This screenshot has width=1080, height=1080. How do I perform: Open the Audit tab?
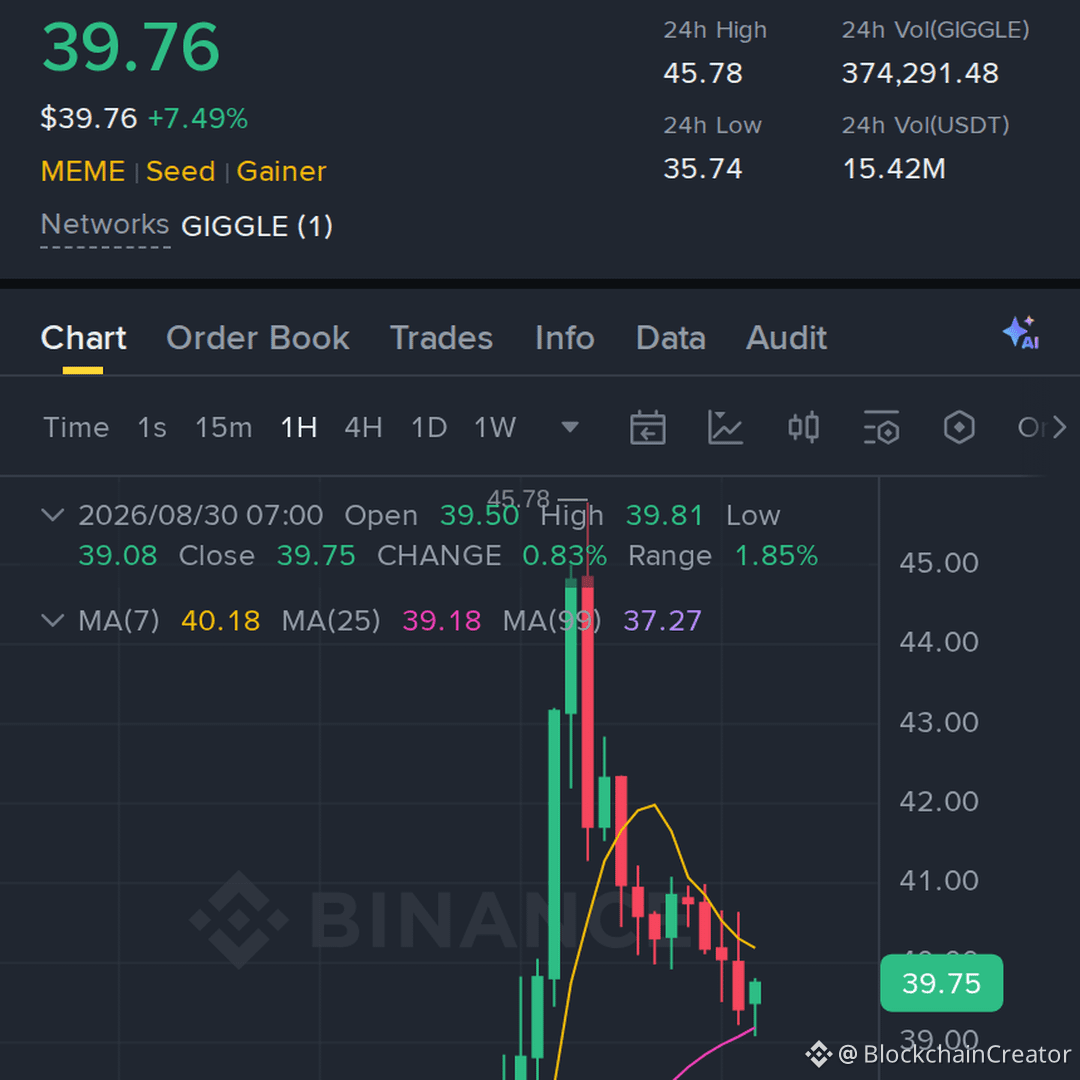tap(787, 338)
